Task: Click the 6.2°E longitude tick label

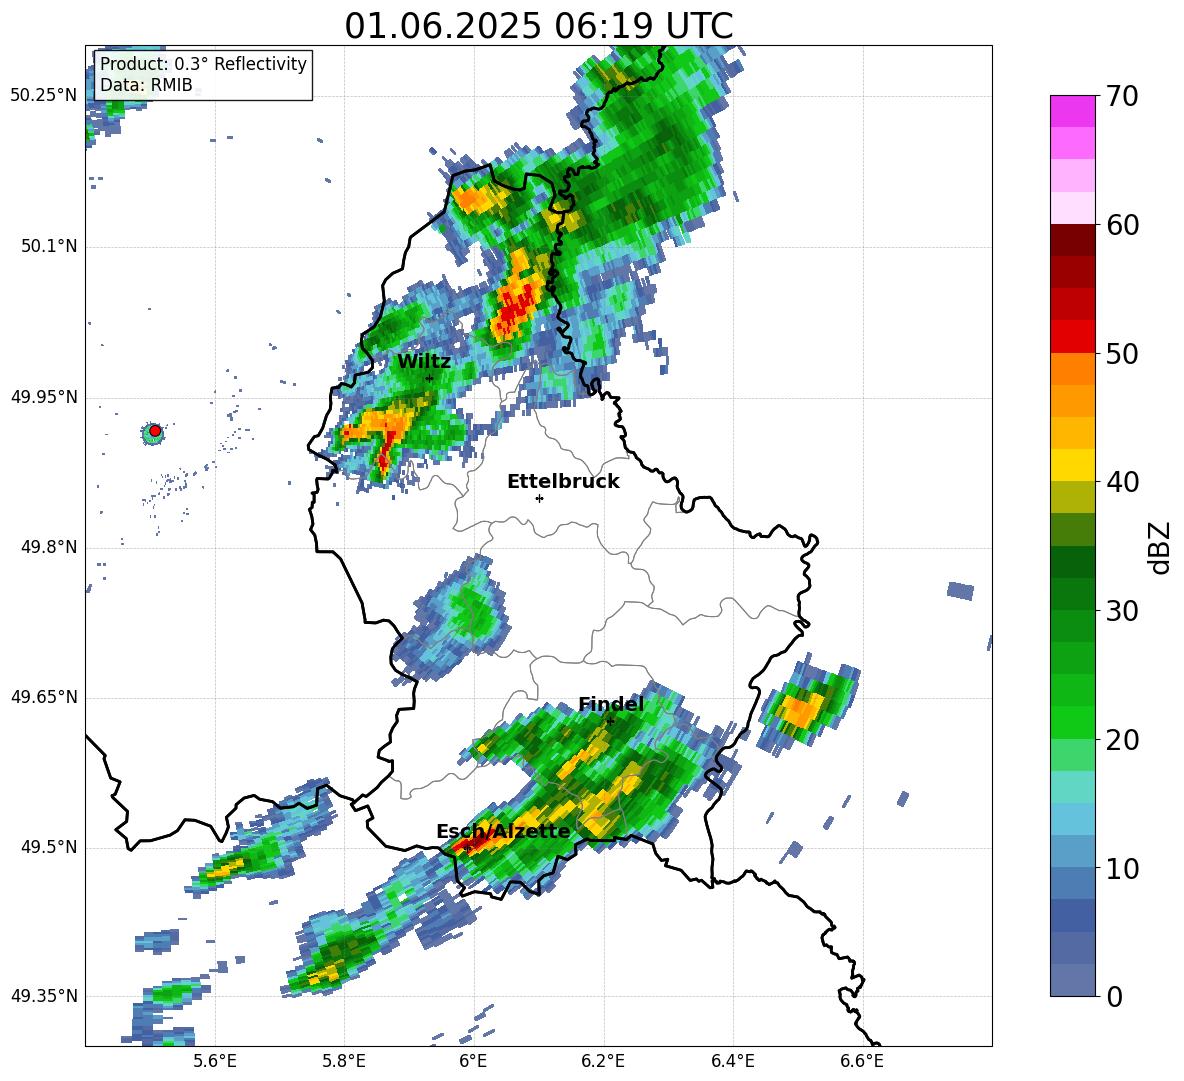Action: click(x=603, y=1061)
